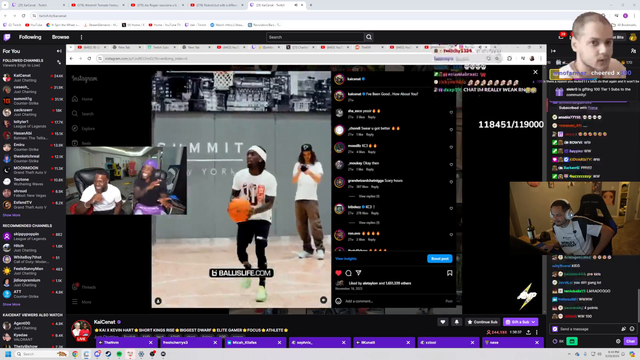Click the Continue Sub button
This screenshot has width=640, height=360.
click(482, 322)
